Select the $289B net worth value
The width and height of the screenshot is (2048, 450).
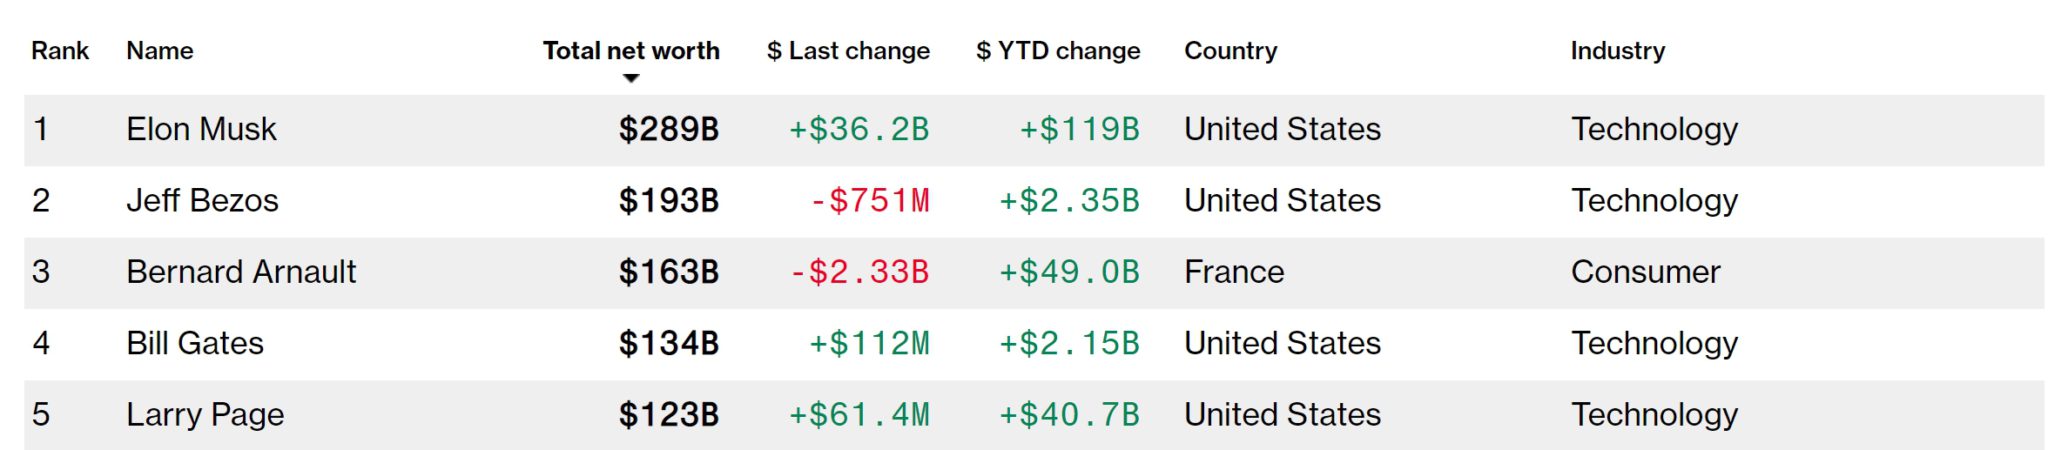pos(669,129)
